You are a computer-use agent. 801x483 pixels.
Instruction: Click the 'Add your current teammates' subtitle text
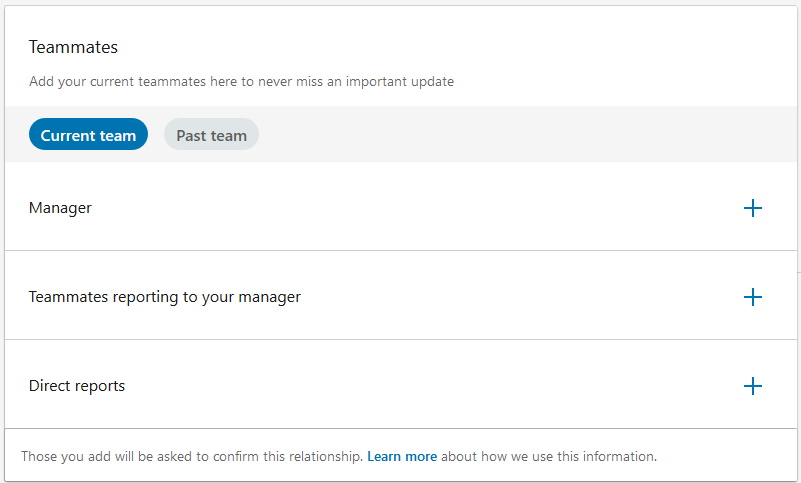(242, 82)
